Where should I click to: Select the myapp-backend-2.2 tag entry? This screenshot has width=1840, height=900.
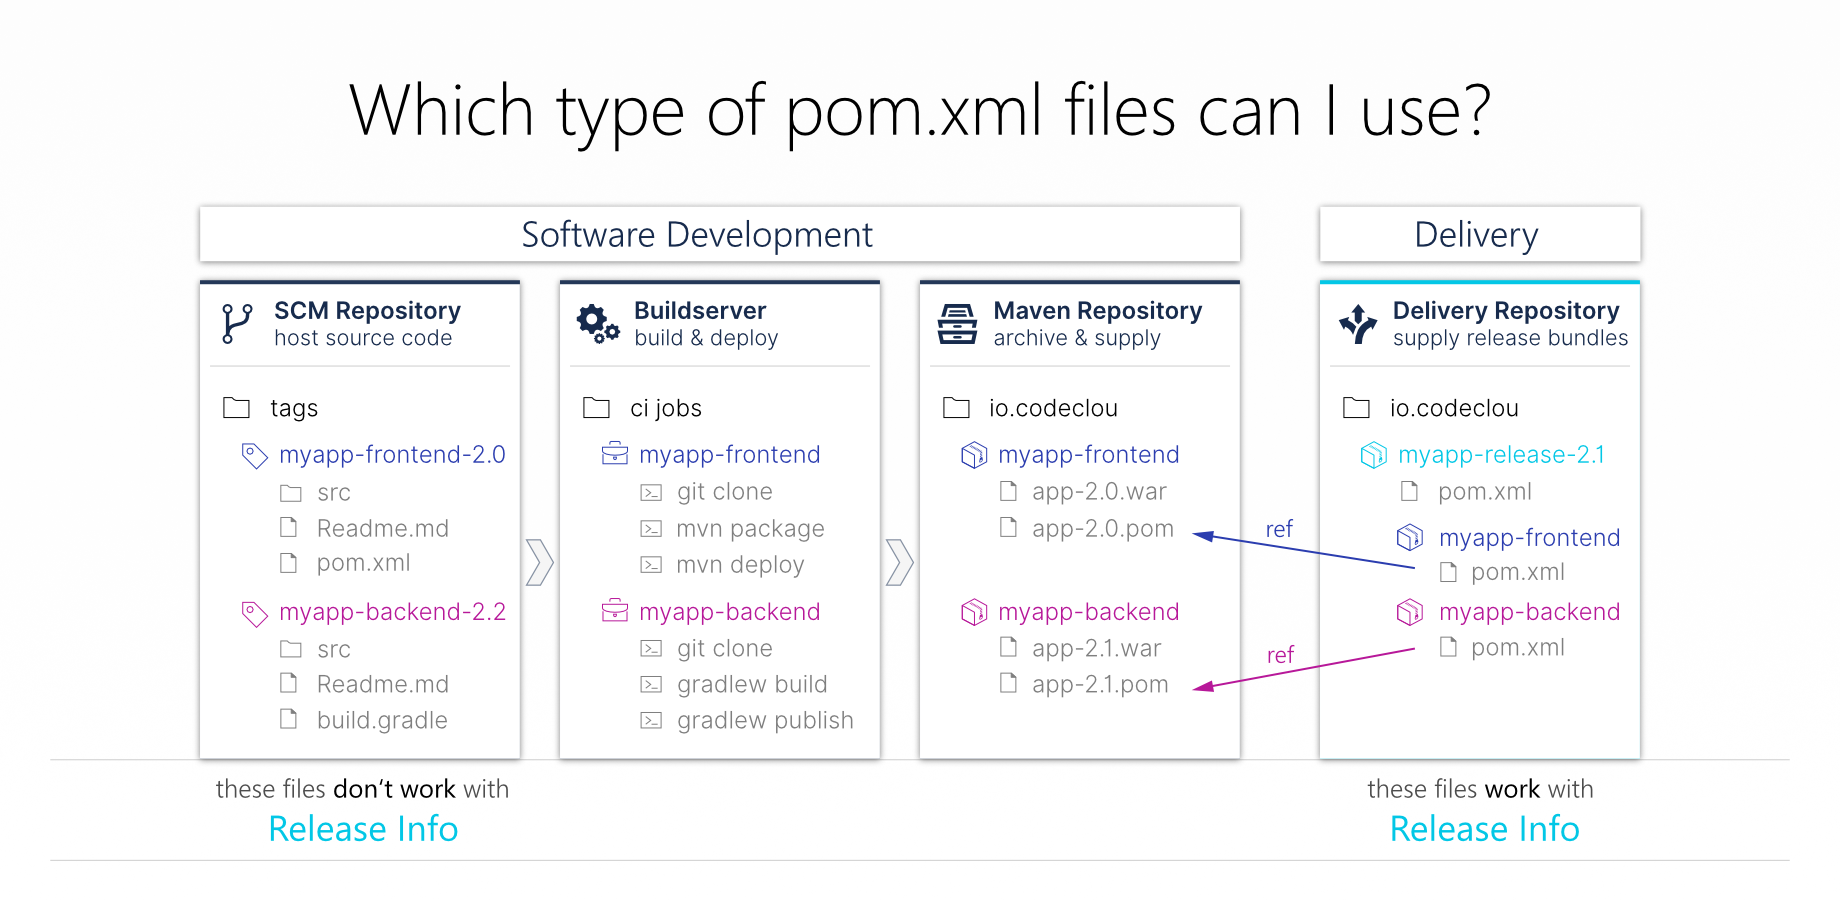[393, 612]
